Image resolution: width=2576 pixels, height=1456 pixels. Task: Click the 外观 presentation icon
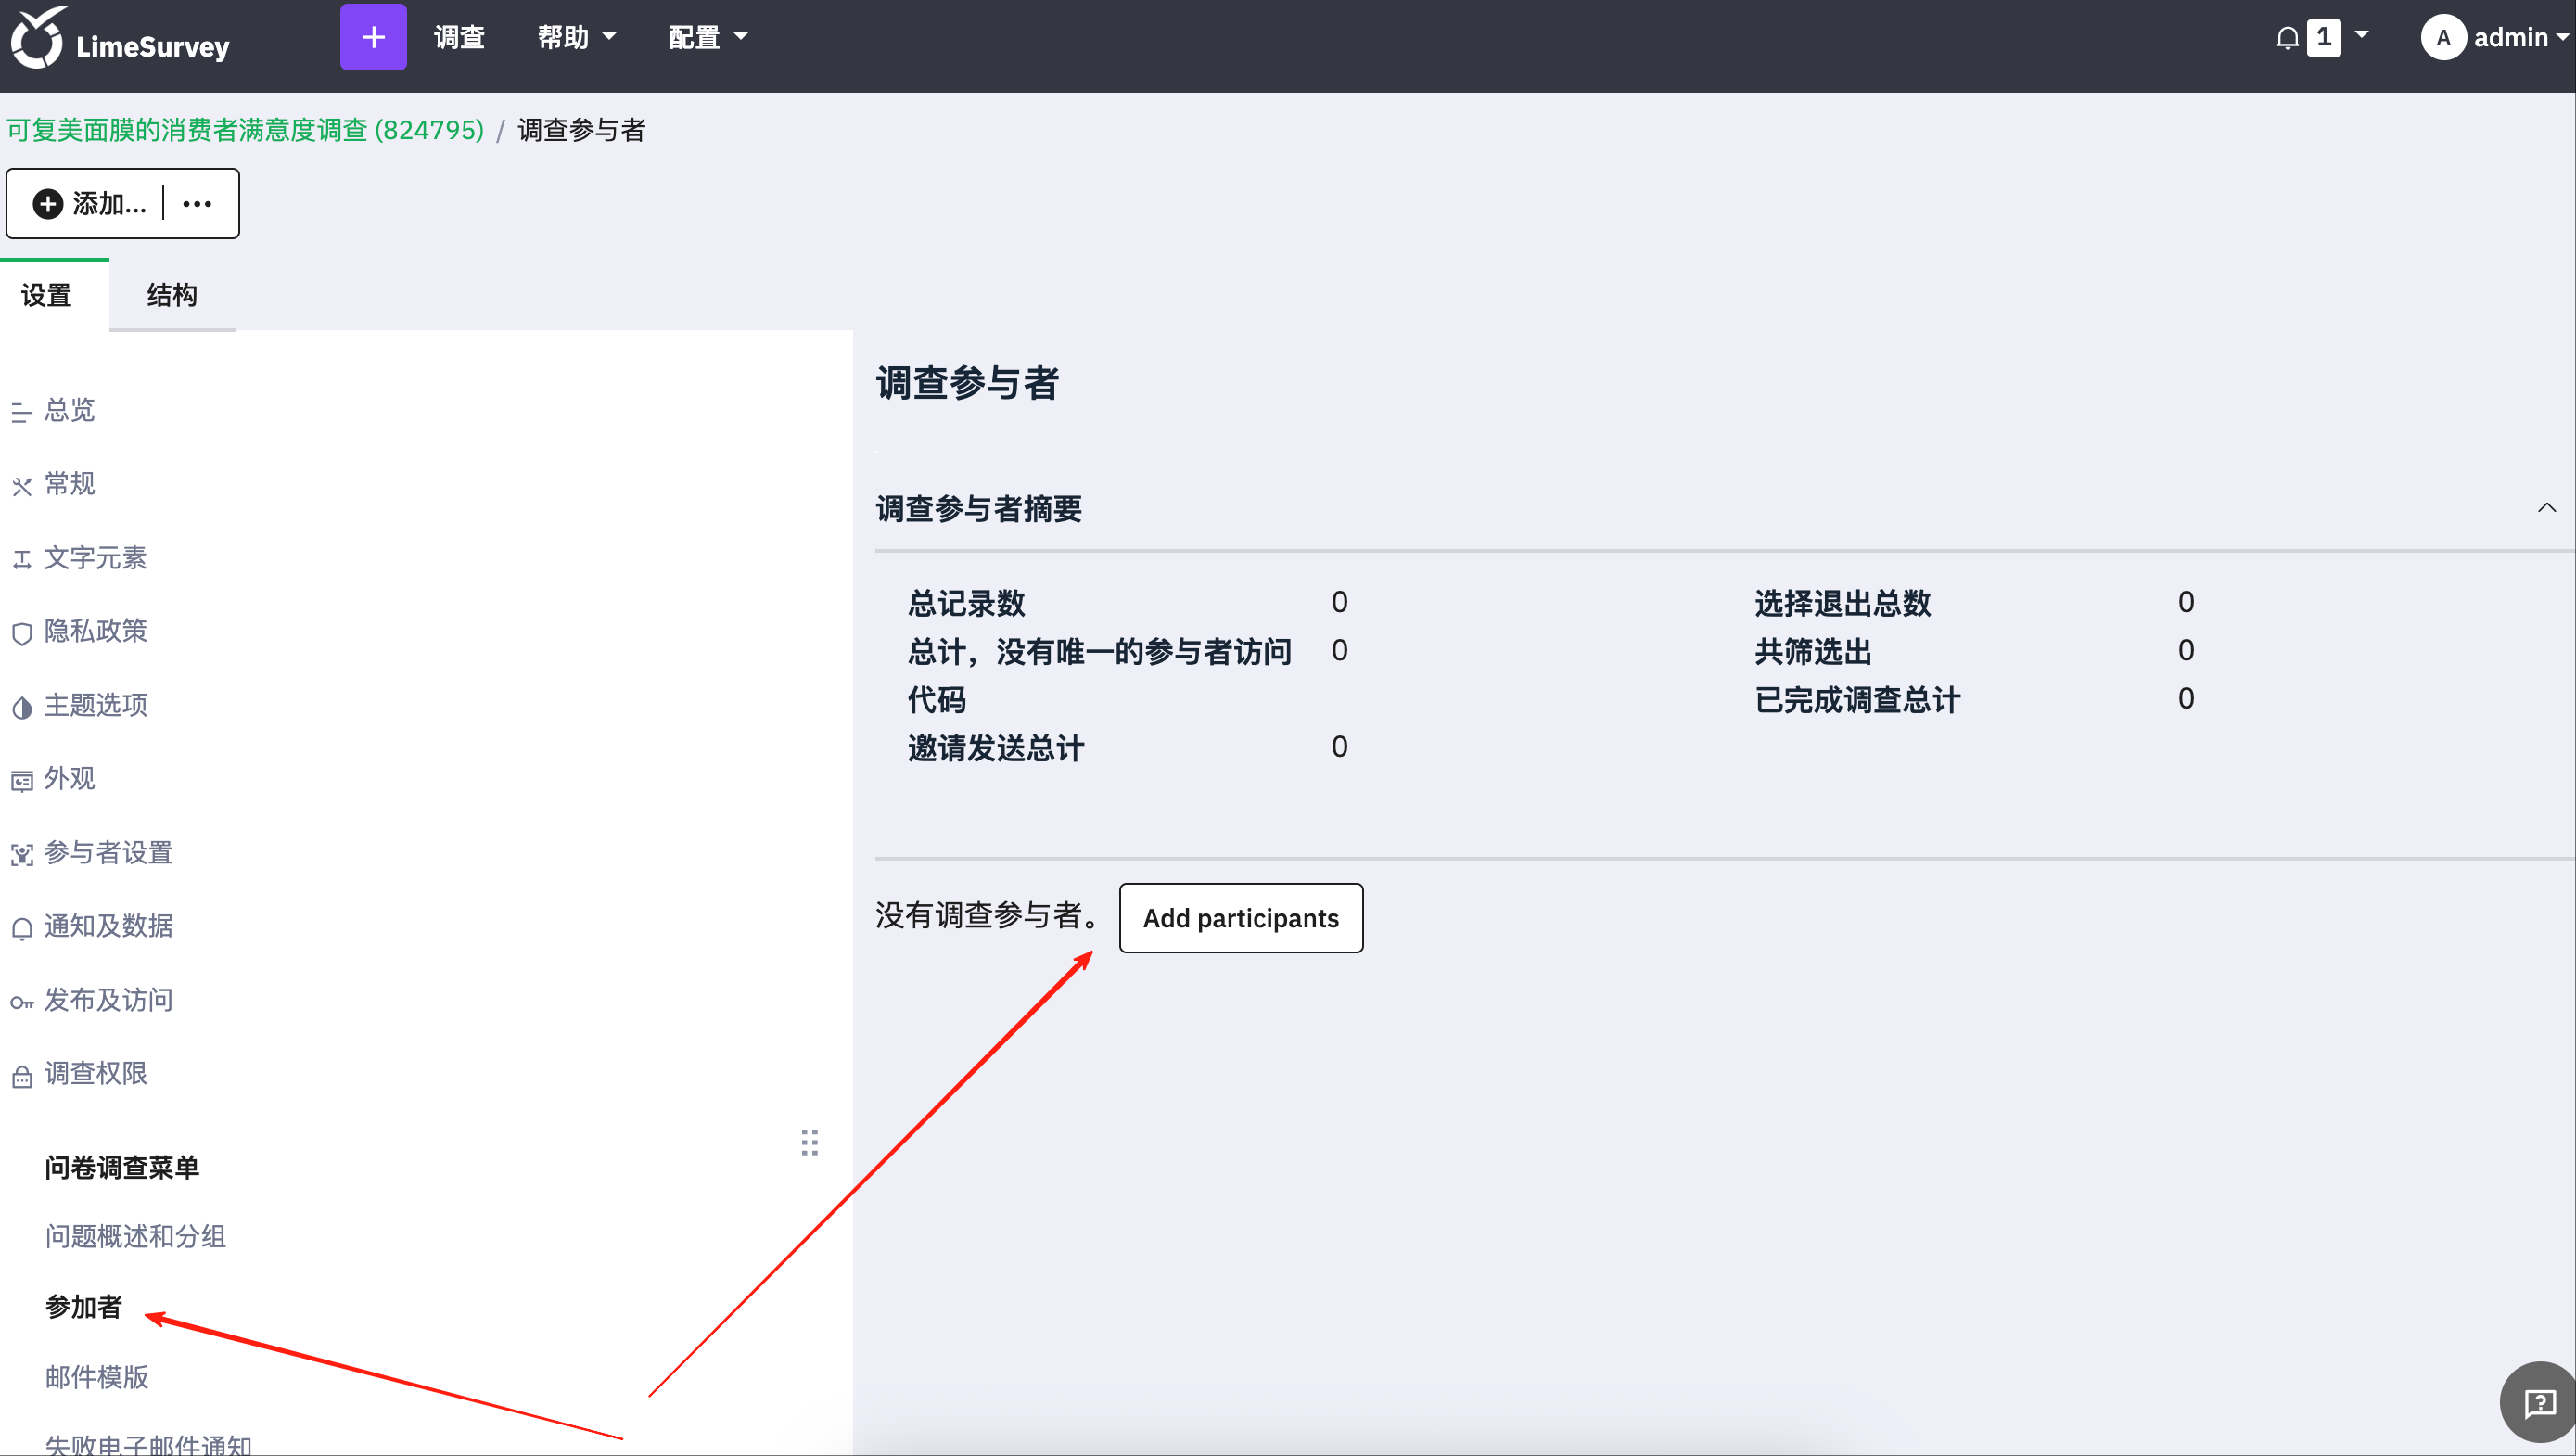21,782
